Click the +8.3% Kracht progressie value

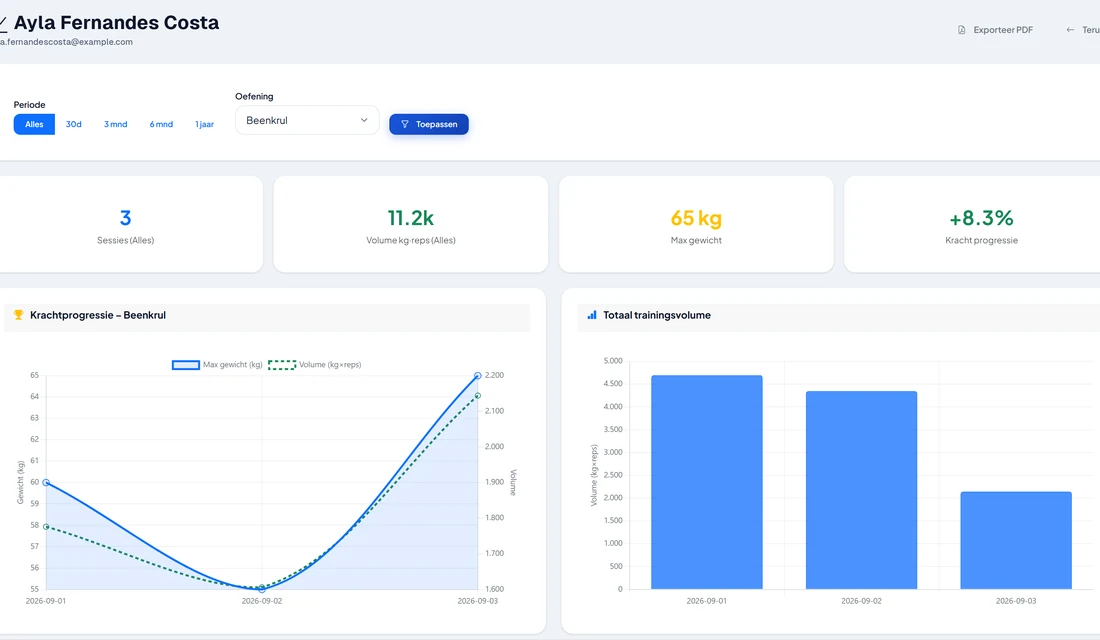pos(981,218)
